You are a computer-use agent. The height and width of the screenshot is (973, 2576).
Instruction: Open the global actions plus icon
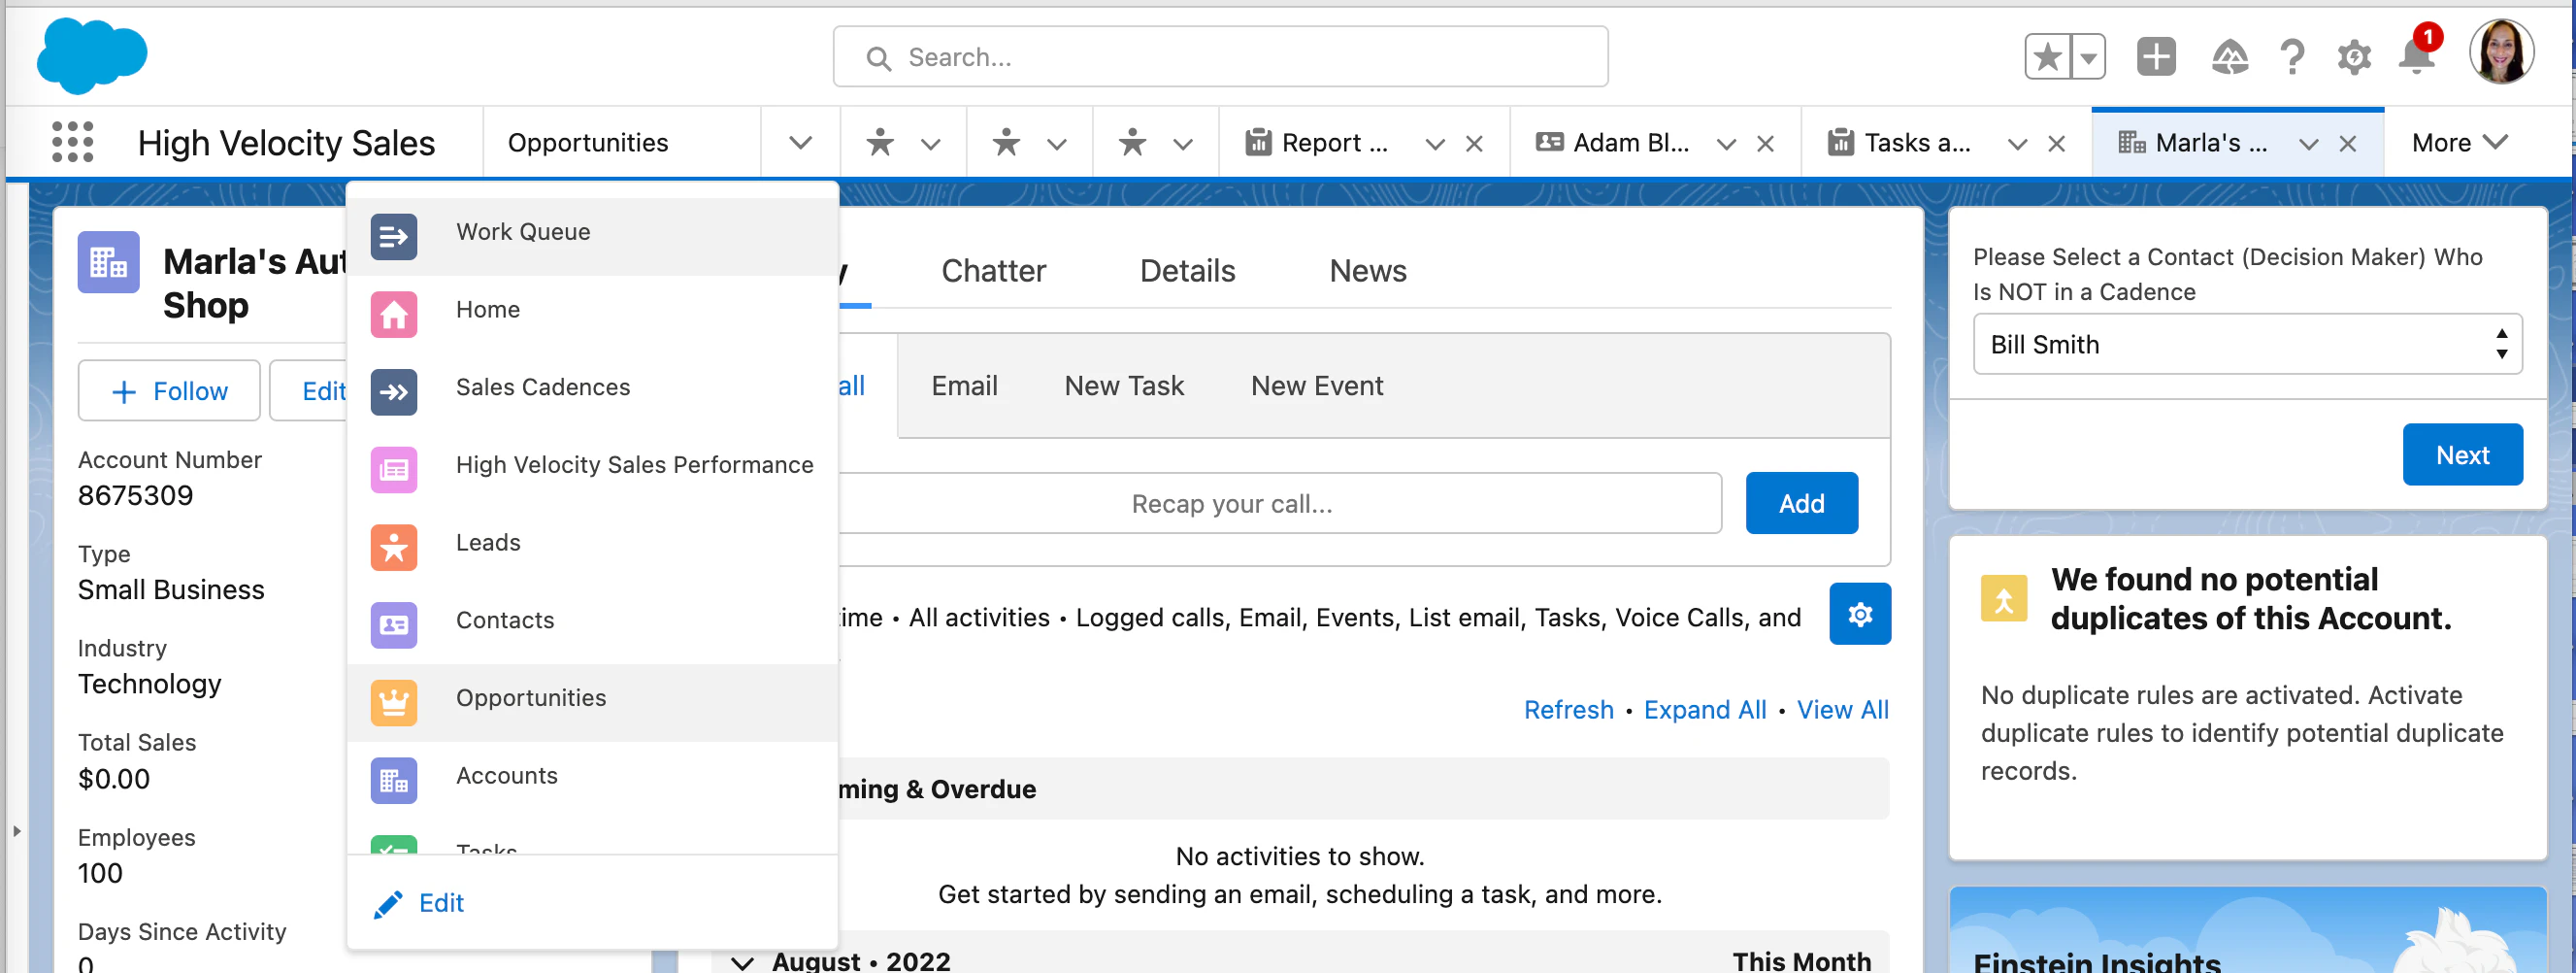(2156, 57)
